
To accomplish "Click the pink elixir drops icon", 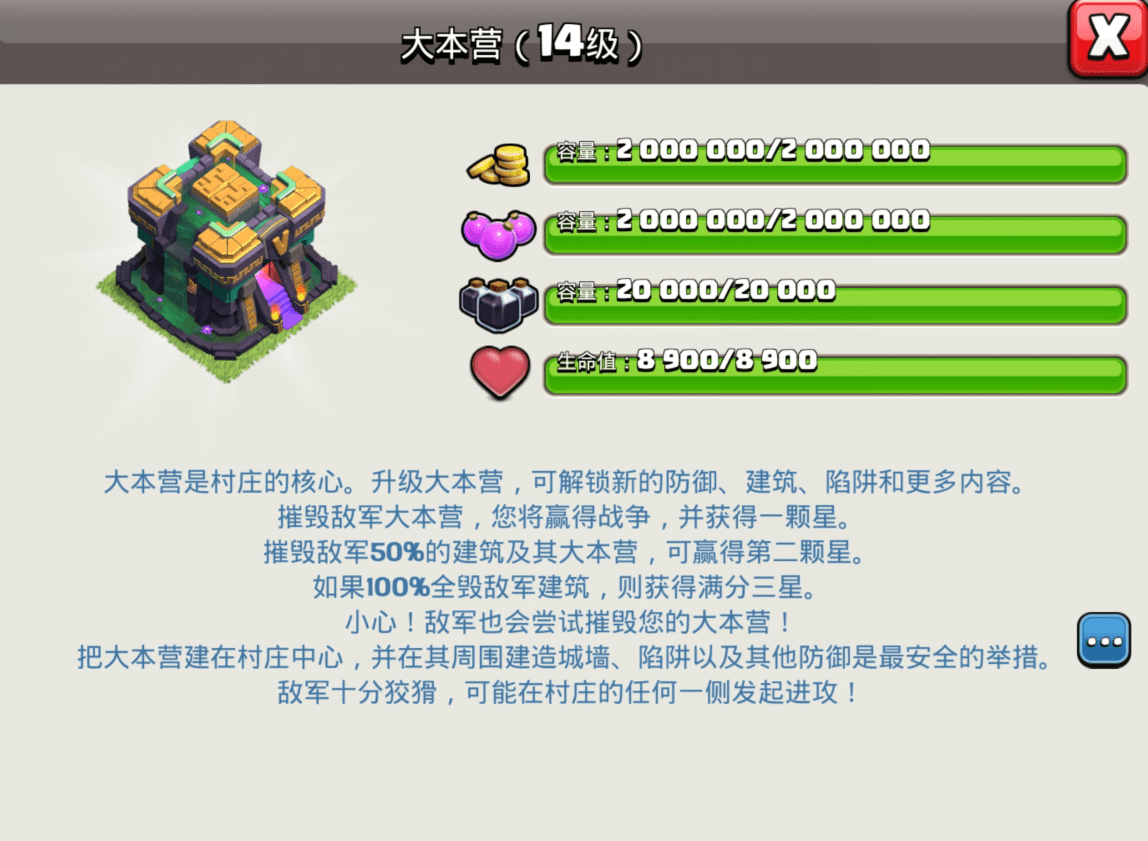I will [499, 235].
